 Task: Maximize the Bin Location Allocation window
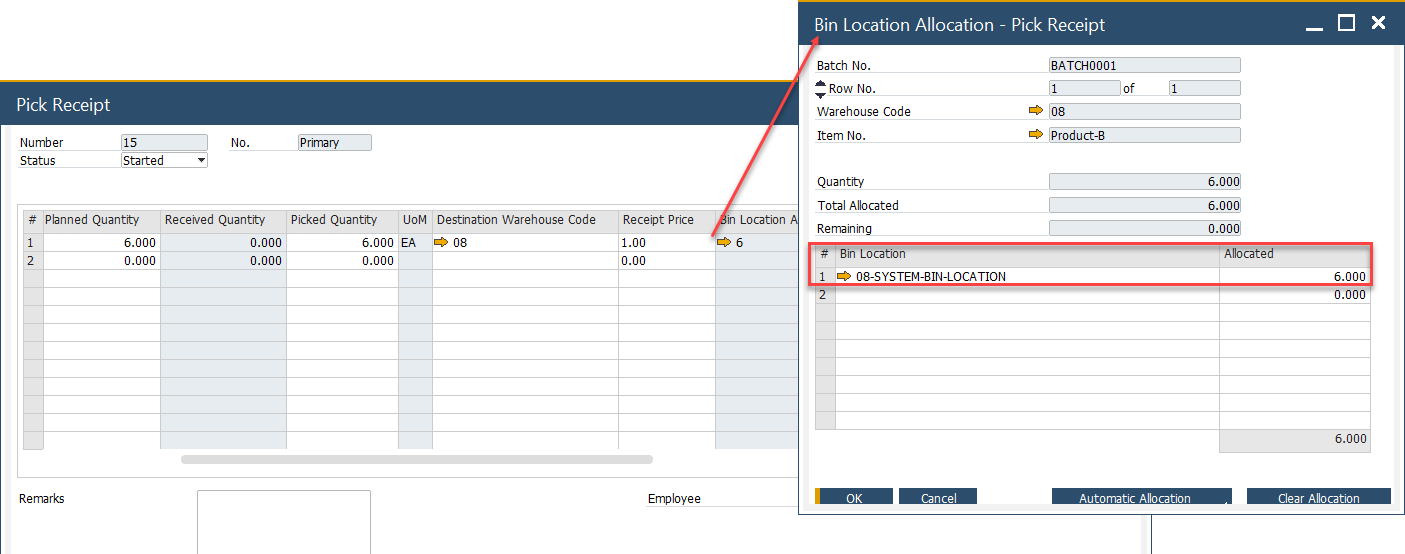(1346, 23)
